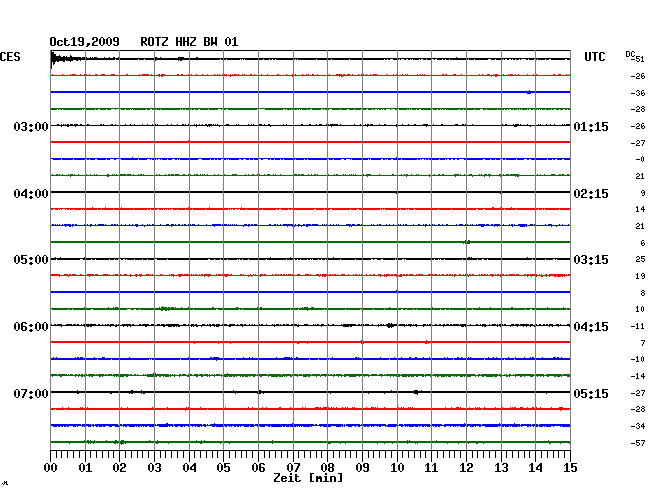
Task: Select the station label ROTZ HHZ BW 01
Action: pyautogui.click(x=189, y=42)
